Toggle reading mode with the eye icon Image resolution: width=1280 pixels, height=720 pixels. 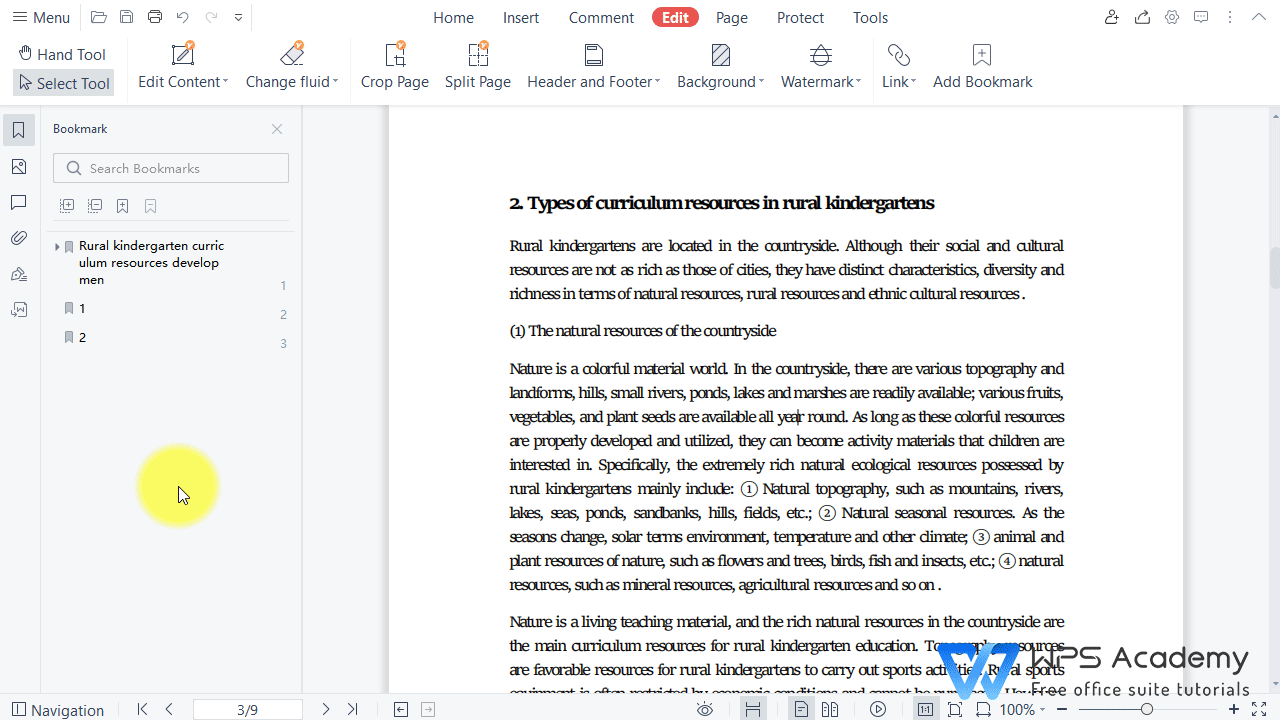pyautogui.click(x=705, y=709)
